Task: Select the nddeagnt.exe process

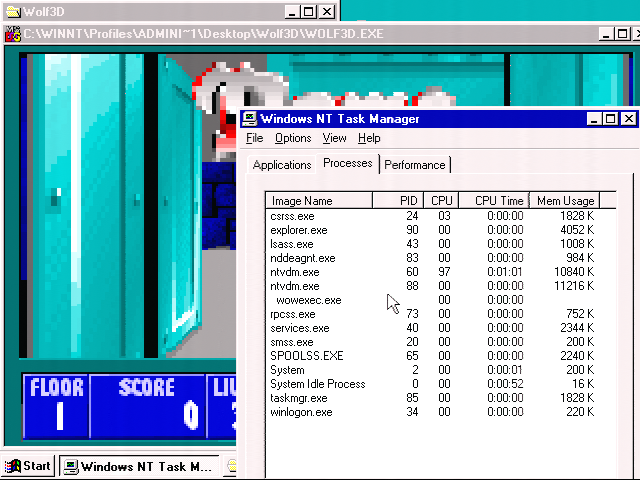Action: [x=433, y=258]
